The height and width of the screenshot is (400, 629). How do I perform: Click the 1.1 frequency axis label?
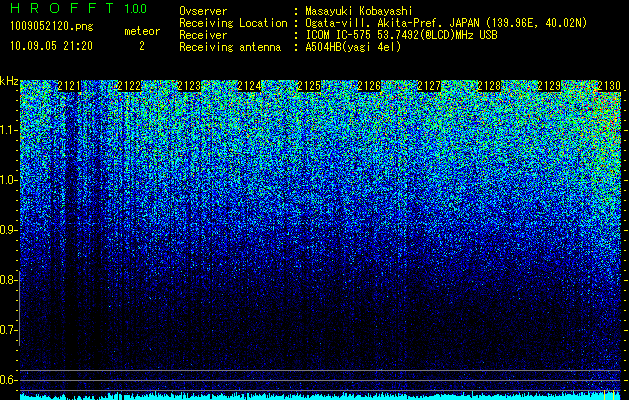[x=8, y=130]
